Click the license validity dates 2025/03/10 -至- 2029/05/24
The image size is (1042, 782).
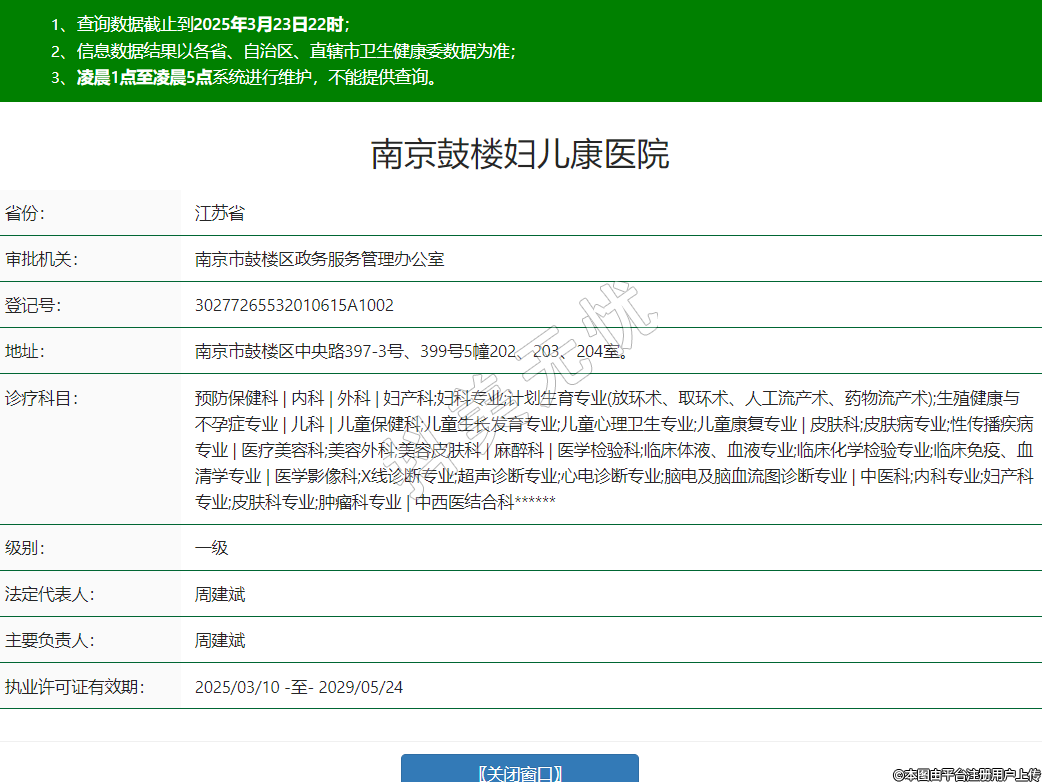(299, 687)
